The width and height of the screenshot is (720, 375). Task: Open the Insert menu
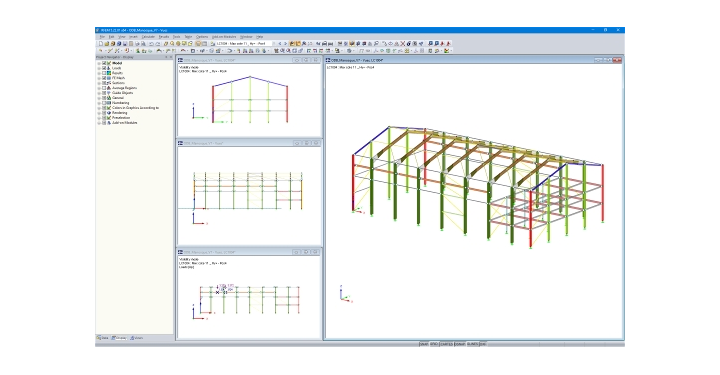tap(133, 36)
